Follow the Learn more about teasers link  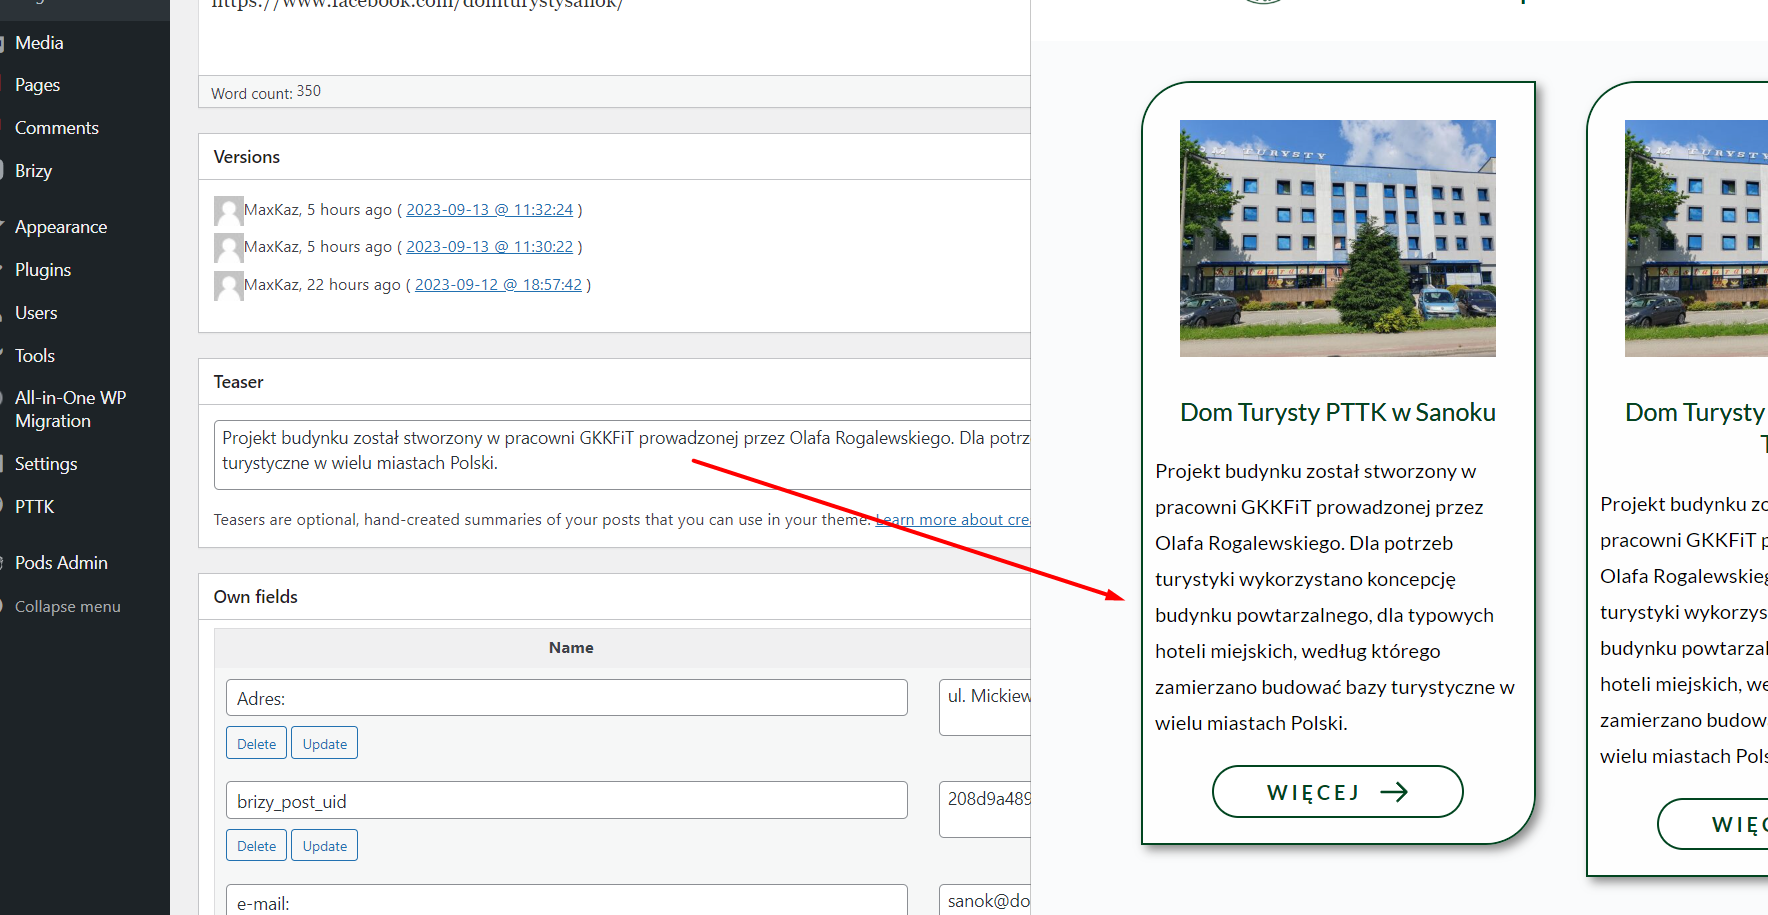[953, 520]
